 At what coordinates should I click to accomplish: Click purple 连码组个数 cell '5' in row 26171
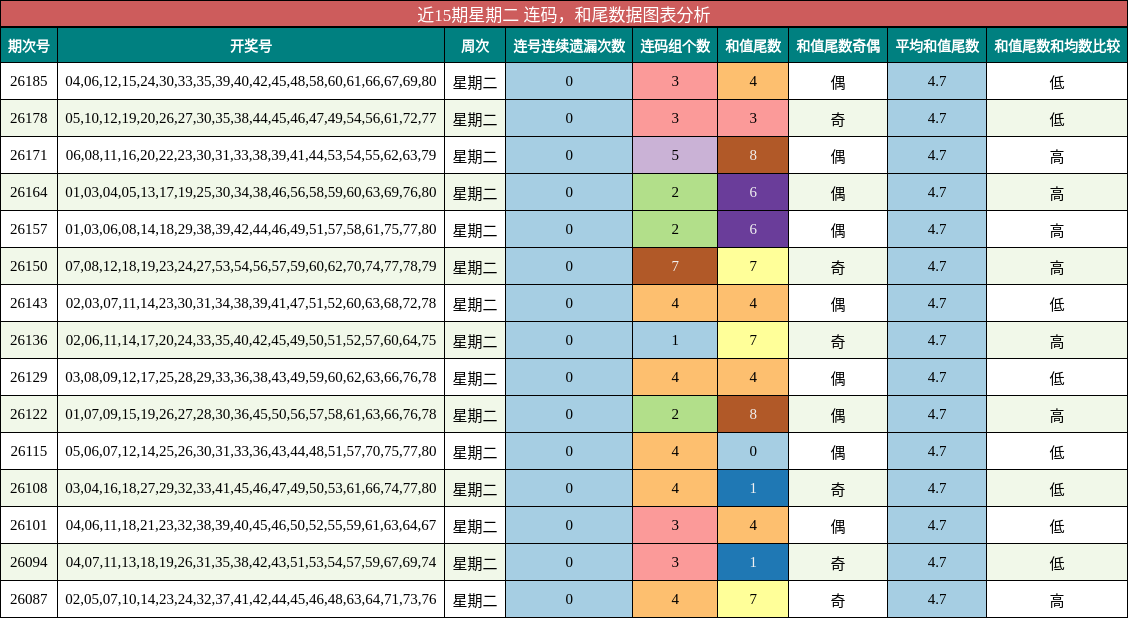(675, 155)
